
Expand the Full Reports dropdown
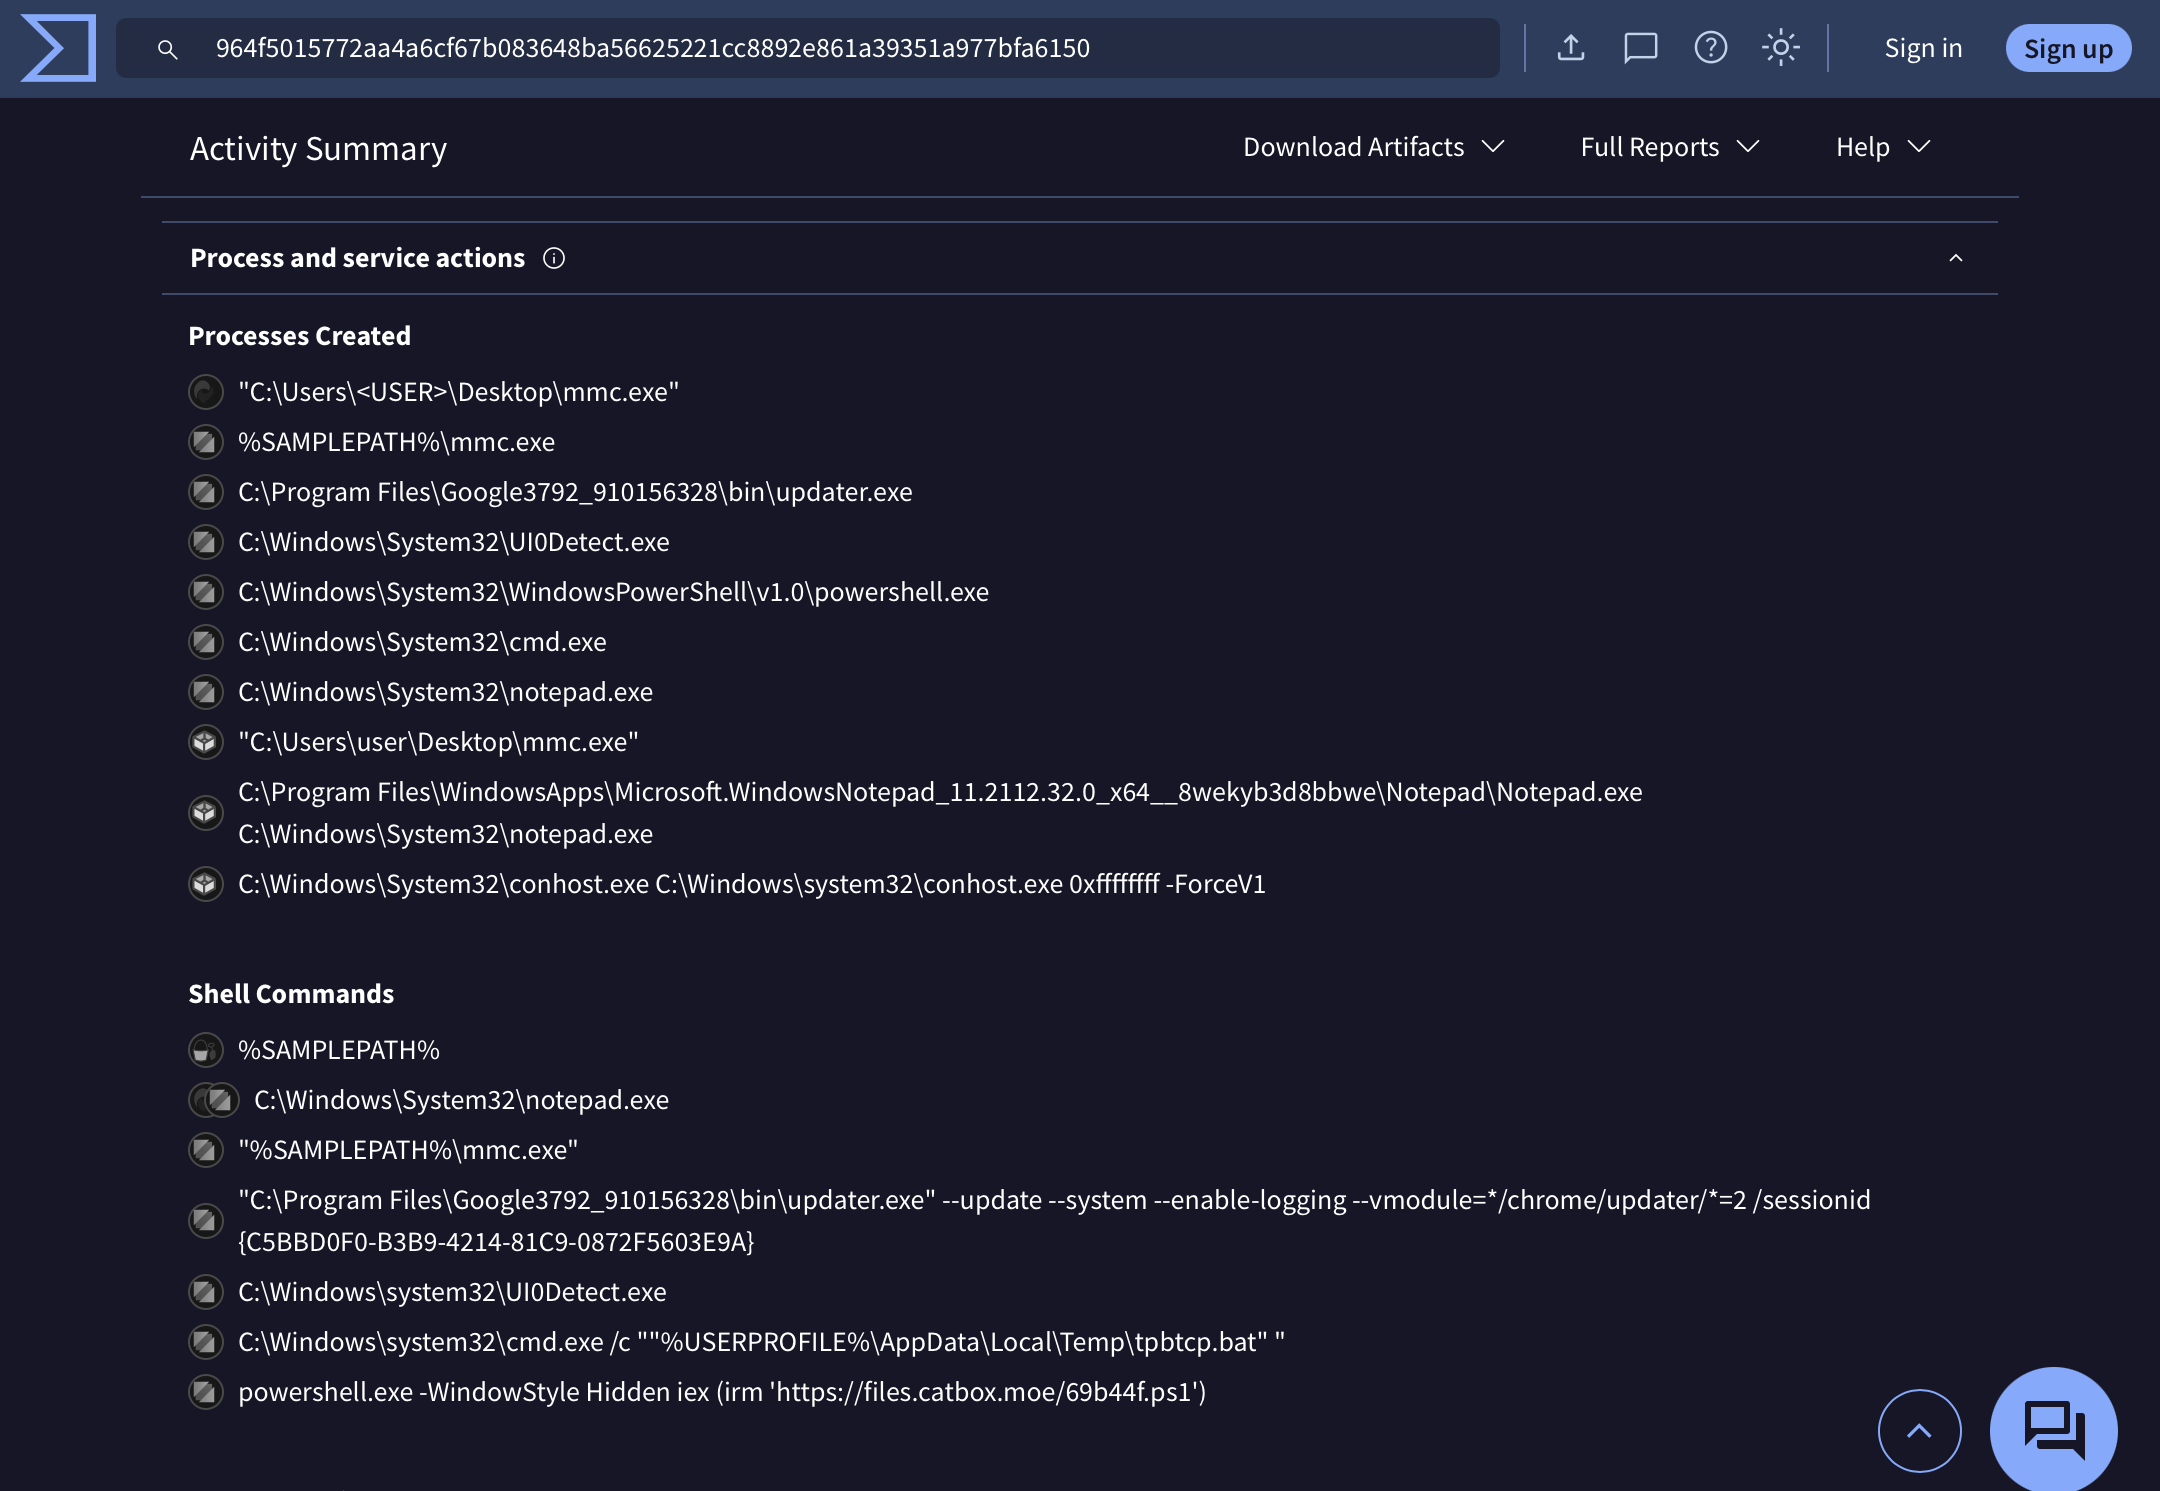[1669, 147]
